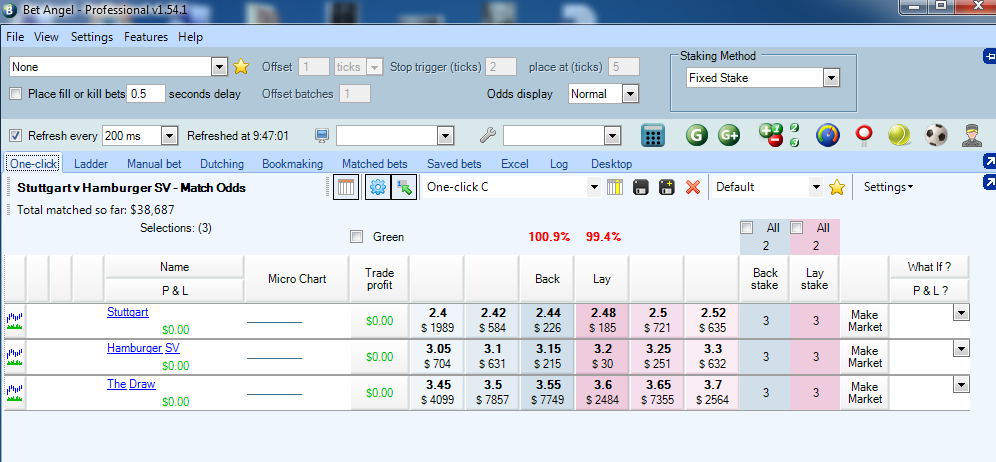The height and width of the screenshot is (462, 996).
Task: Click the fill or kill seconds delay field
Action: 146,94
